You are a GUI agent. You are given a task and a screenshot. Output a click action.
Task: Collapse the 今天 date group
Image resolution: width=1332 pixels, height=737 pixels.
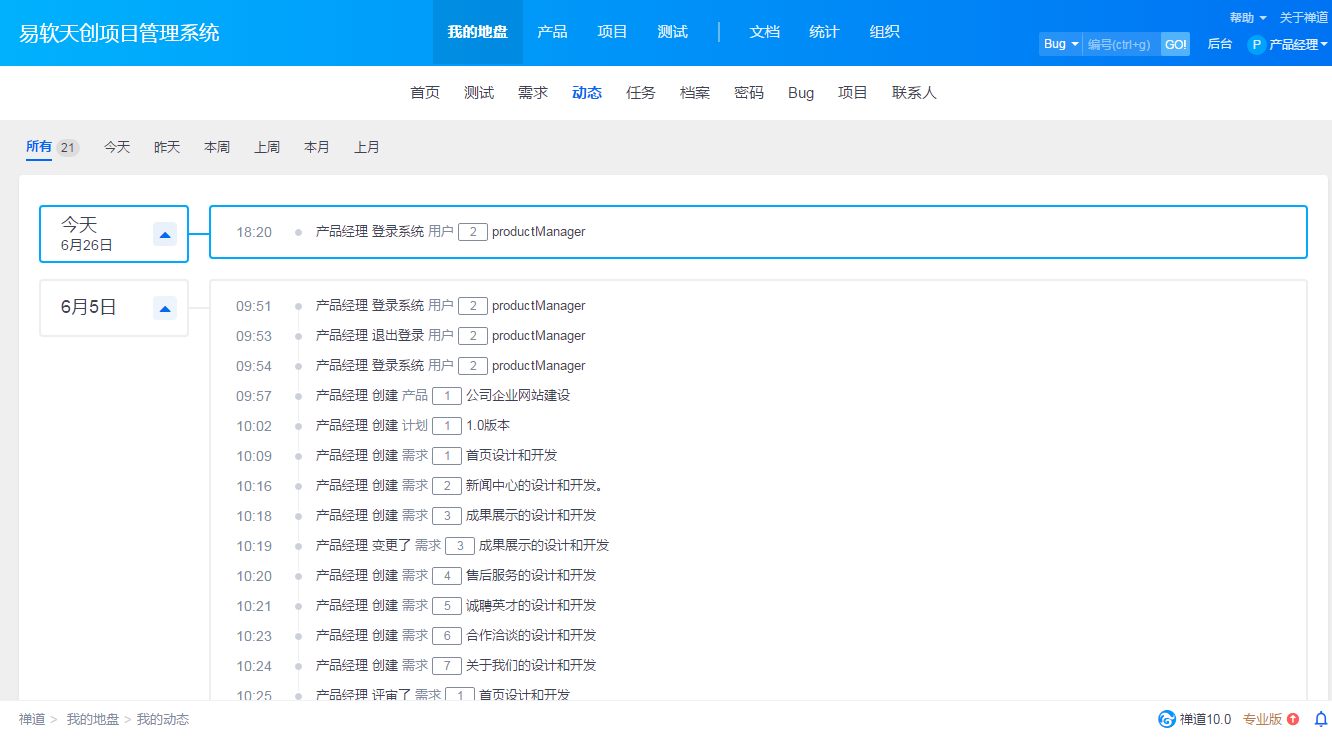pyautogui.click(x=165, y=234)
